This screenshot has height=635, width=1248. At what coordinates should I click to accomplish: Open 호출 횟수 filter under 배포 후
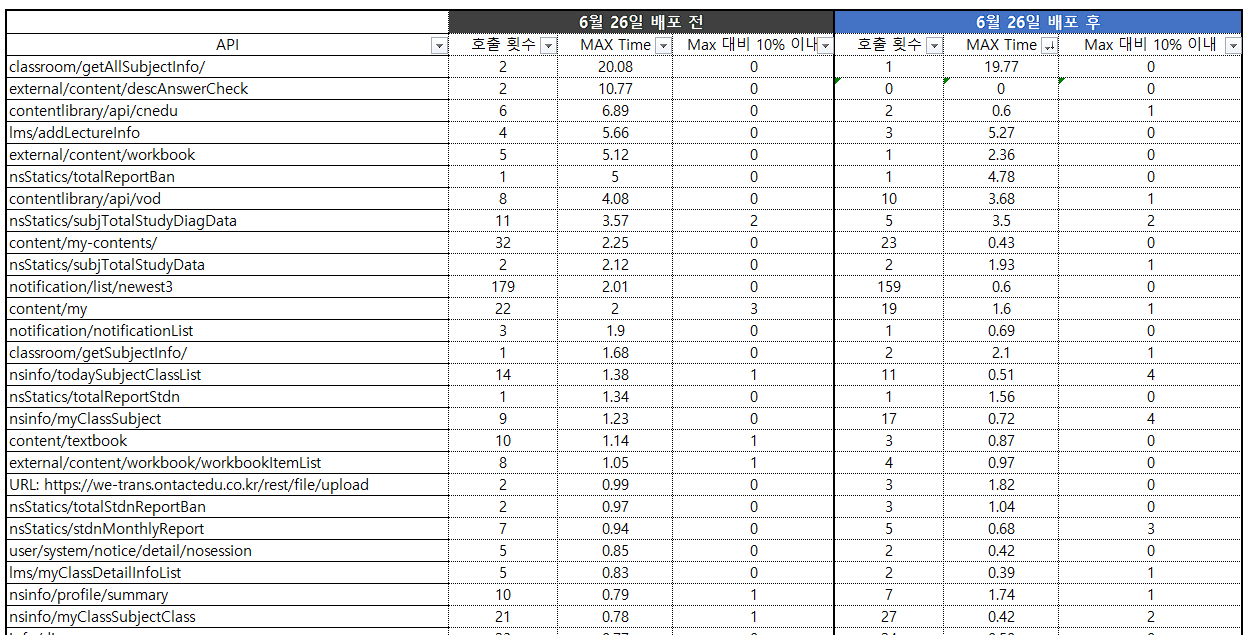pos(934,45)
